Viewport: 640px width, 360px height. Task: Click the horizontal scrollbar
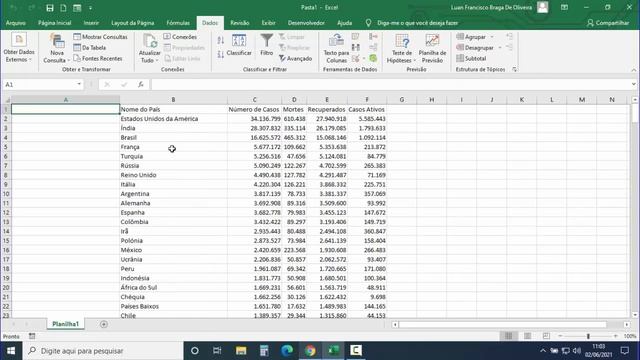(503, 324)
